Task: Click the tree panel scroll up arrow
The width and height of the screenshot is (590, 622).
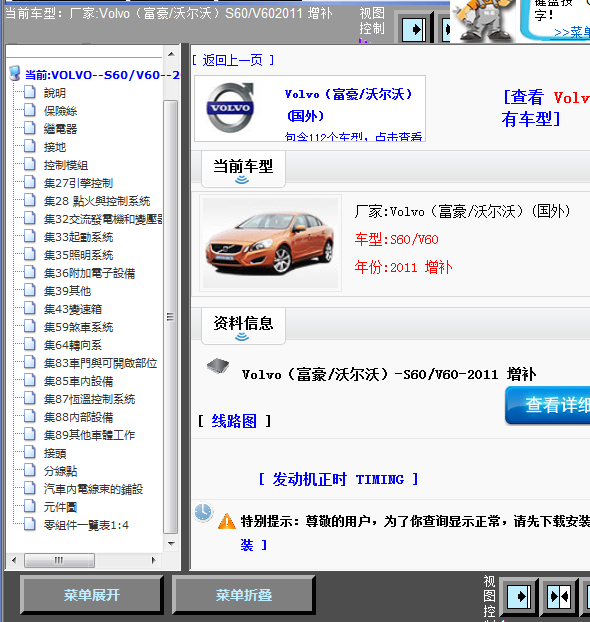Action: tap(171, 54)
